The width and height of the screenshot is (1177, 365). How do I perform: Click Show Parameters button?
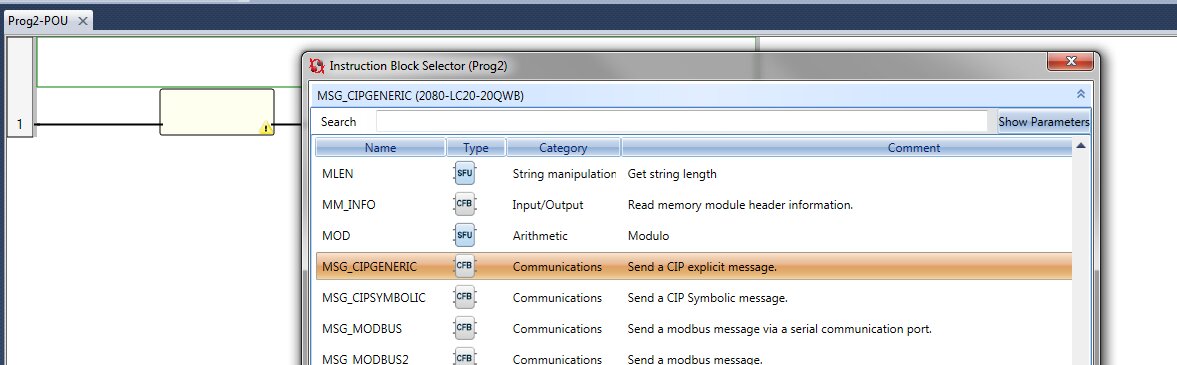[x=1043, y=122]
